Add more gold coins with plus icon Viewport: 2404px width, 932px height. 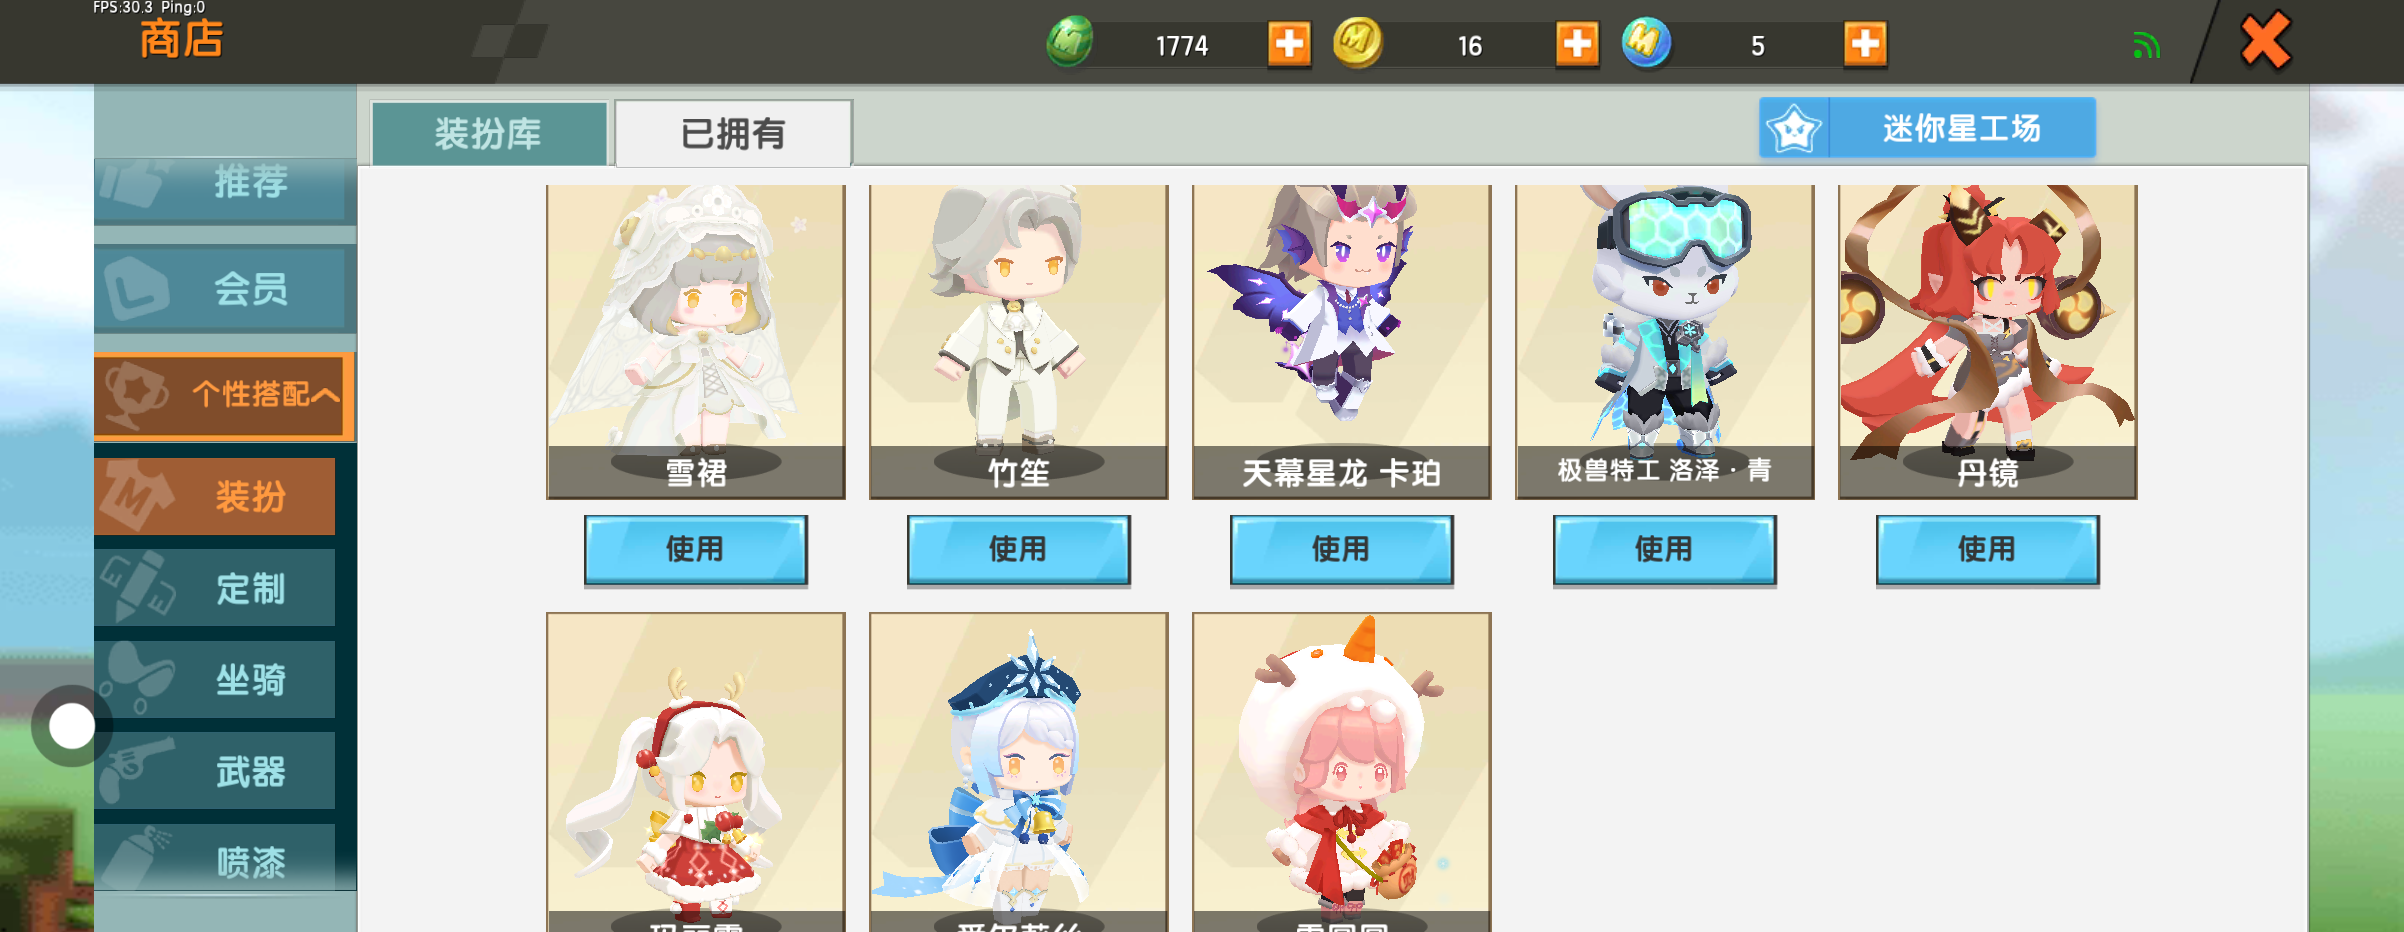1577,44
